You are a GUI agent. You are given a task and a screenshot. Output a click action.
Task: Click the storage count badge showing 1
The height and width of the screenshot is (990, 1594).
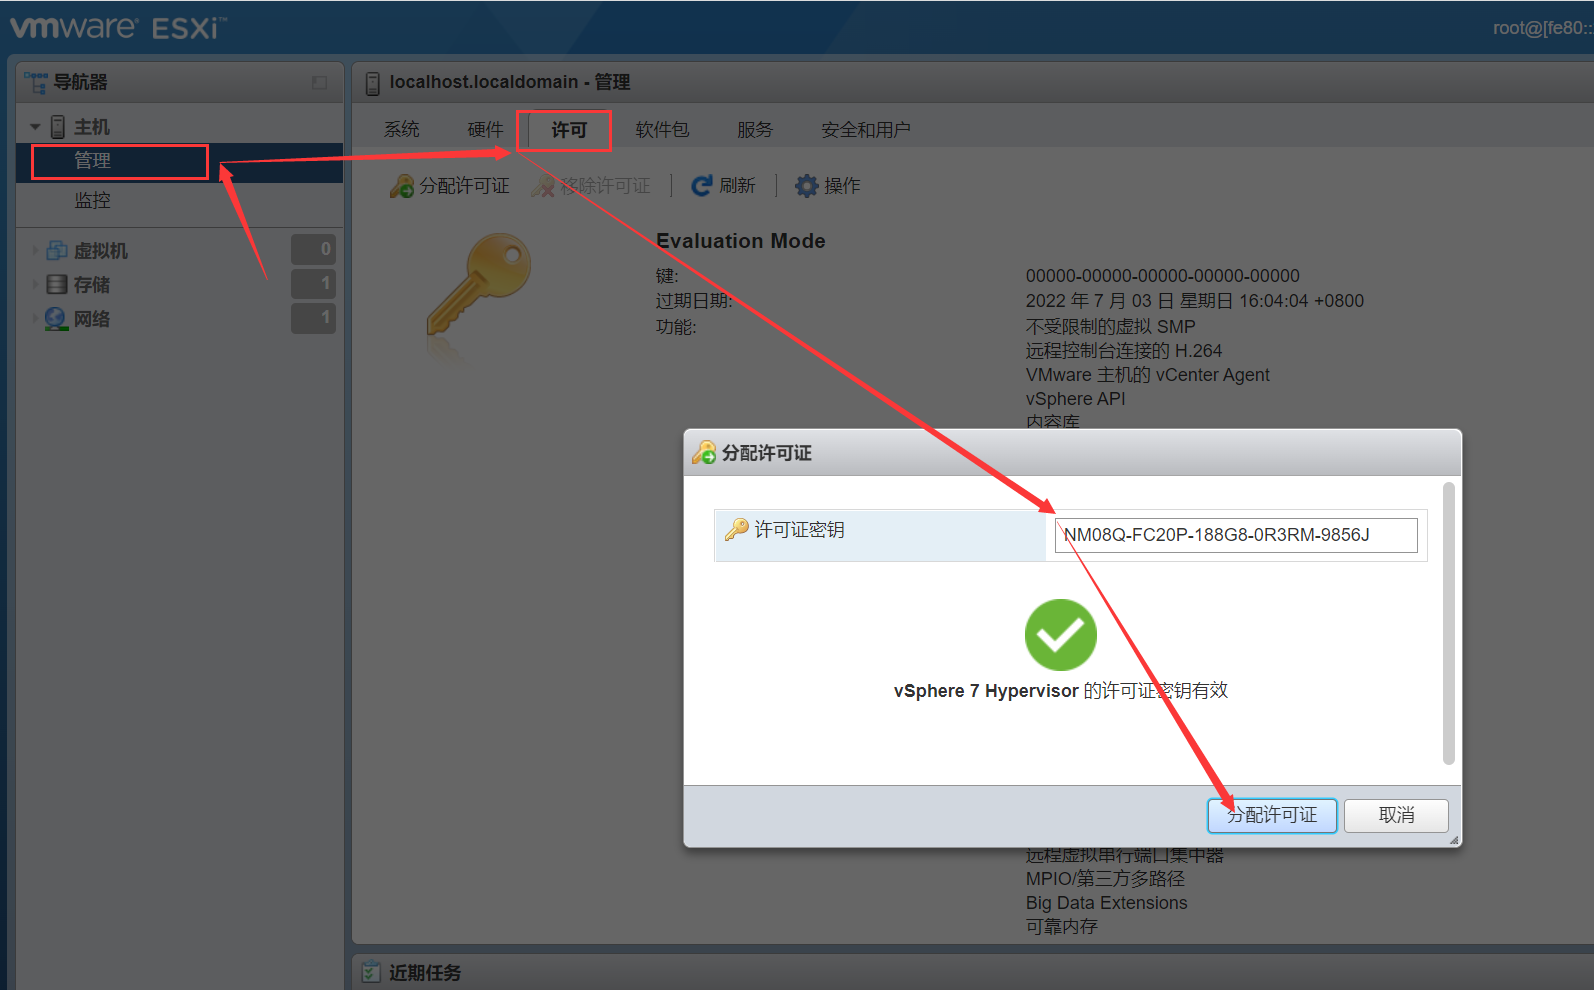[313, 283]
